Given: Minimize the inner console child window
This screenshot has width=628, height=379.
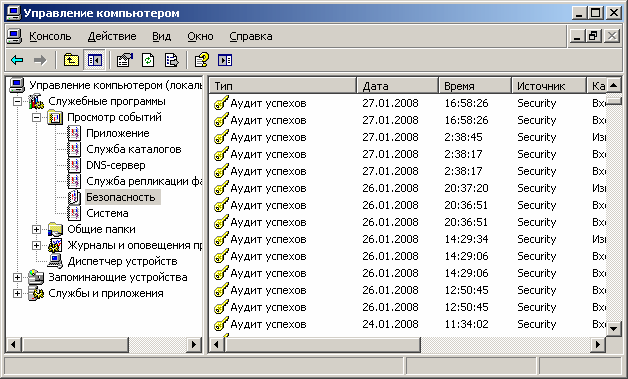Looking at the screenshot, I should pos(577,36).
